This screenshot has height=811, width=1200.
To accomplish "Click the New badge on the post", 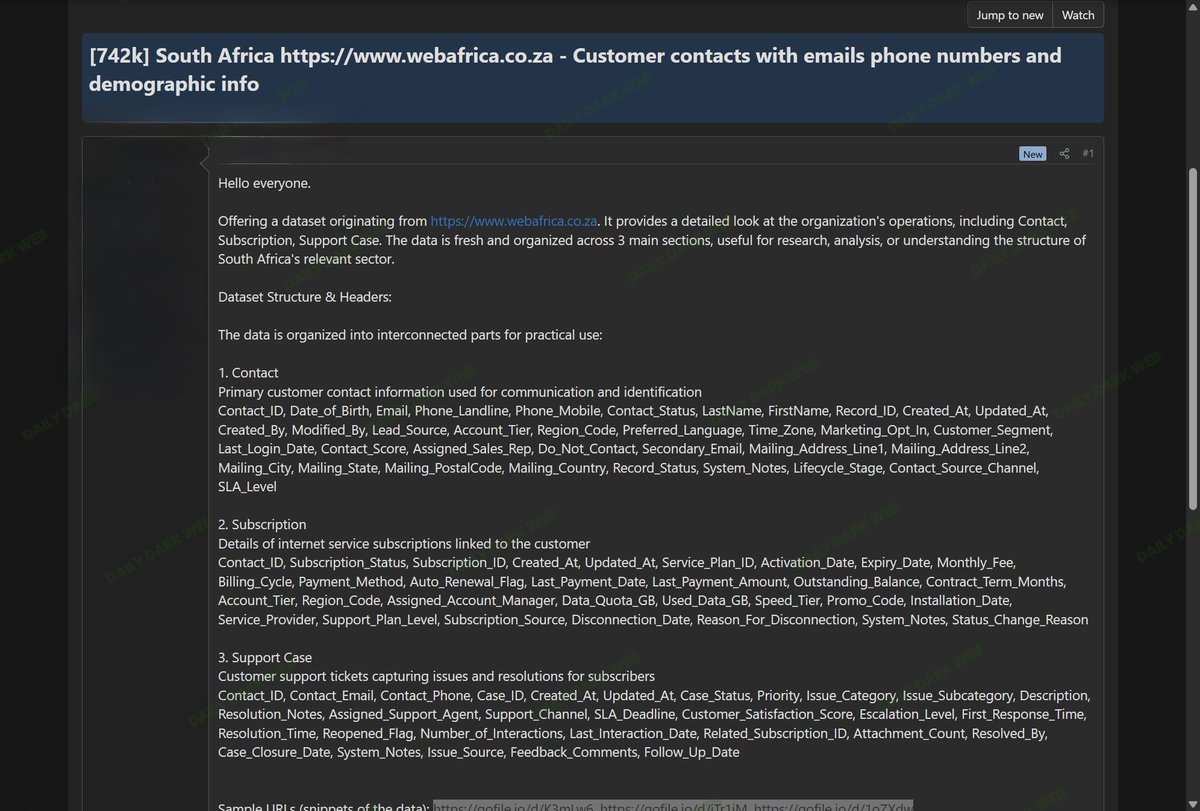I will 1033,154.
